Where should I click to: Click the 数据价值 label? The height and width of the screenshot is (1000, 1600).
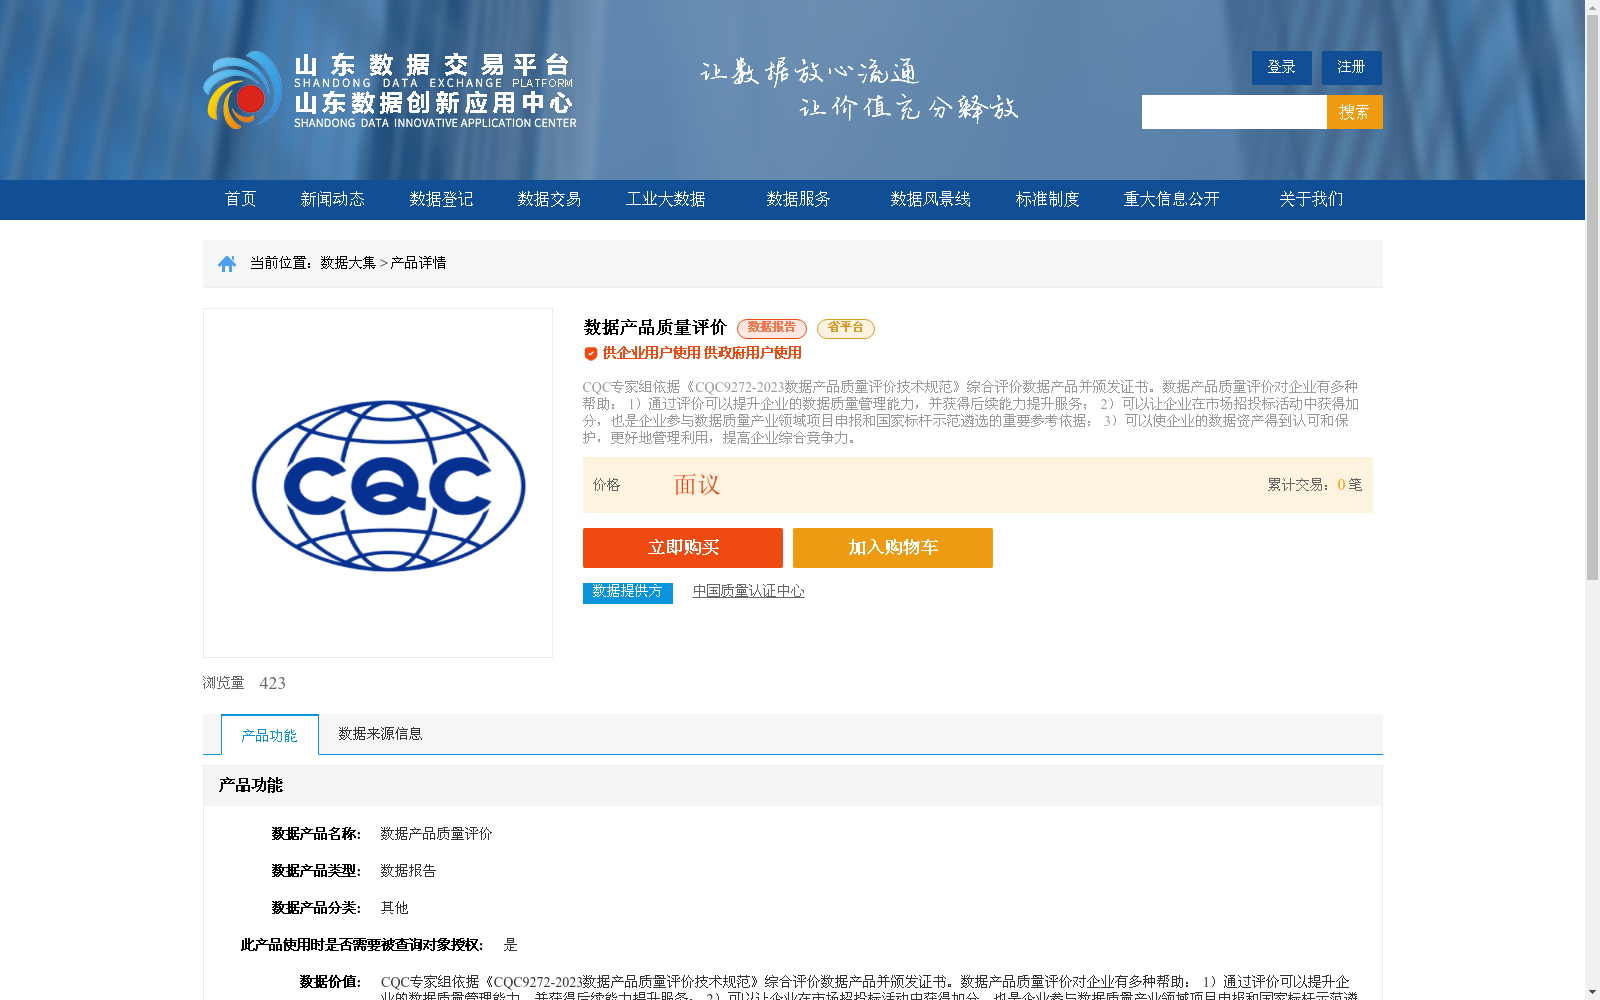click(330, 982)
